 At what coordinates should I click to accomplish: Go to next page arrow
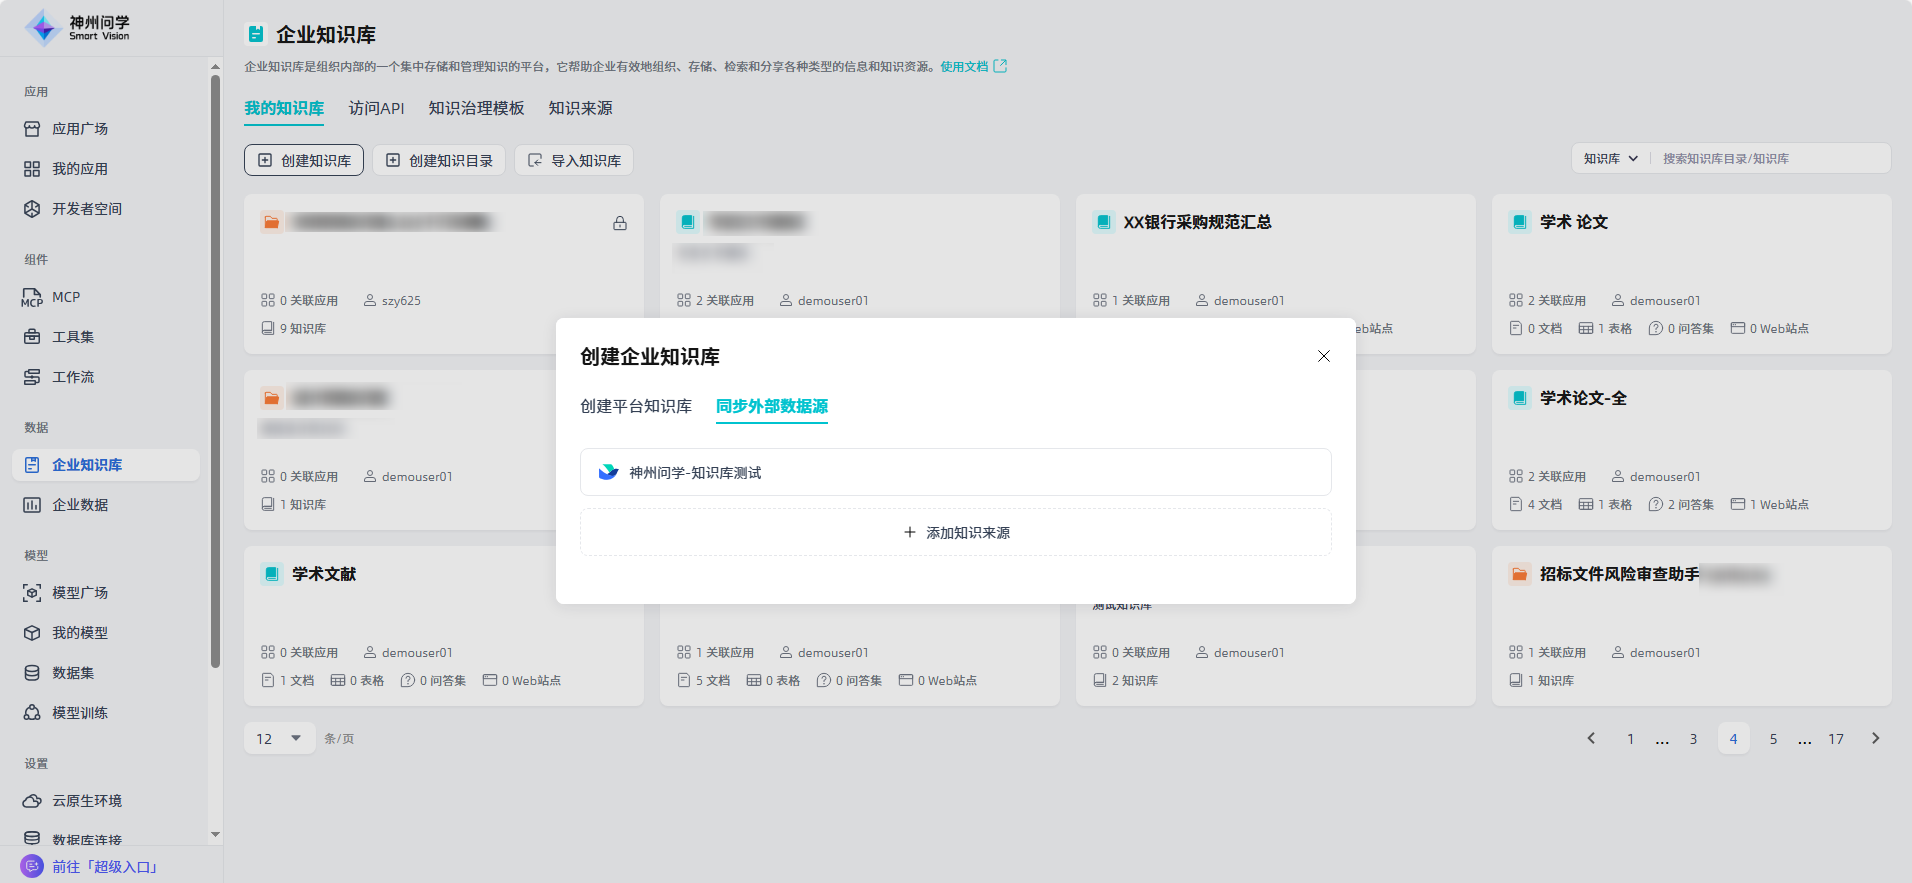(1875, 739)
